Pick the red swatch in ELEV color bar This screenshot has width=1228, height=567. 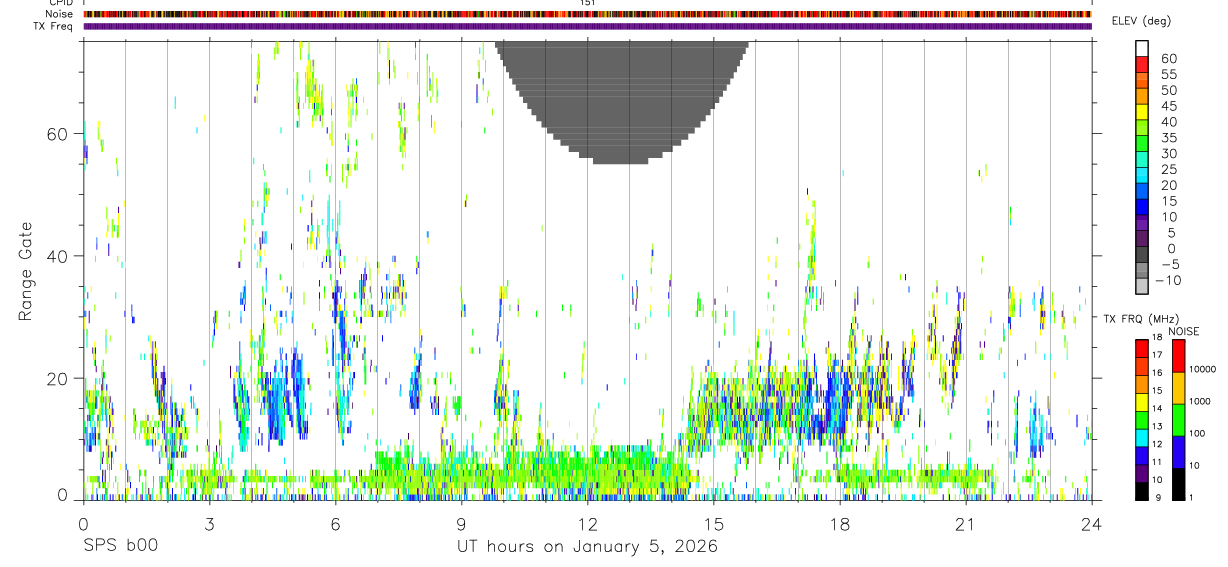coord(1142,66)
